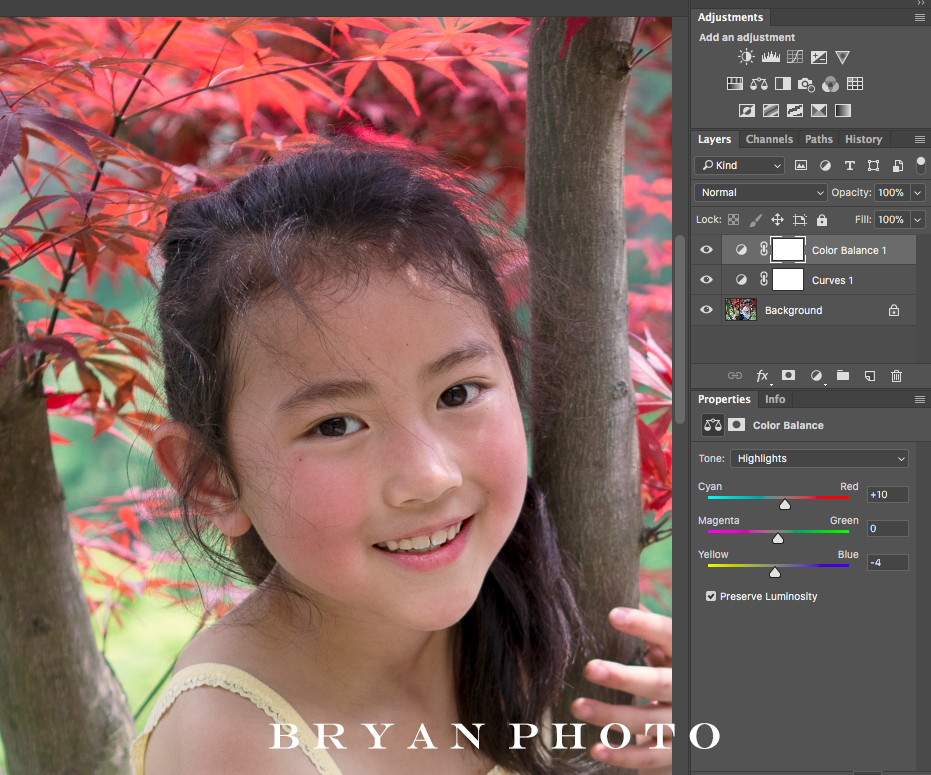Open the Kind filter dropdown
The image size is (931, 775).
[x=739, y=165]
